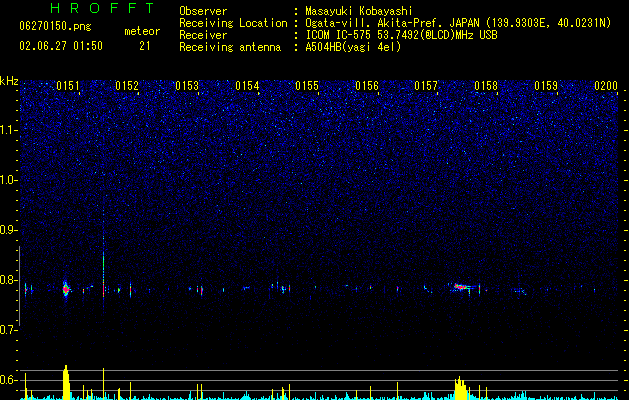Click the meteor count value 21
The height and width of the screenshot is (400, 629).
(x=145, y=46)
